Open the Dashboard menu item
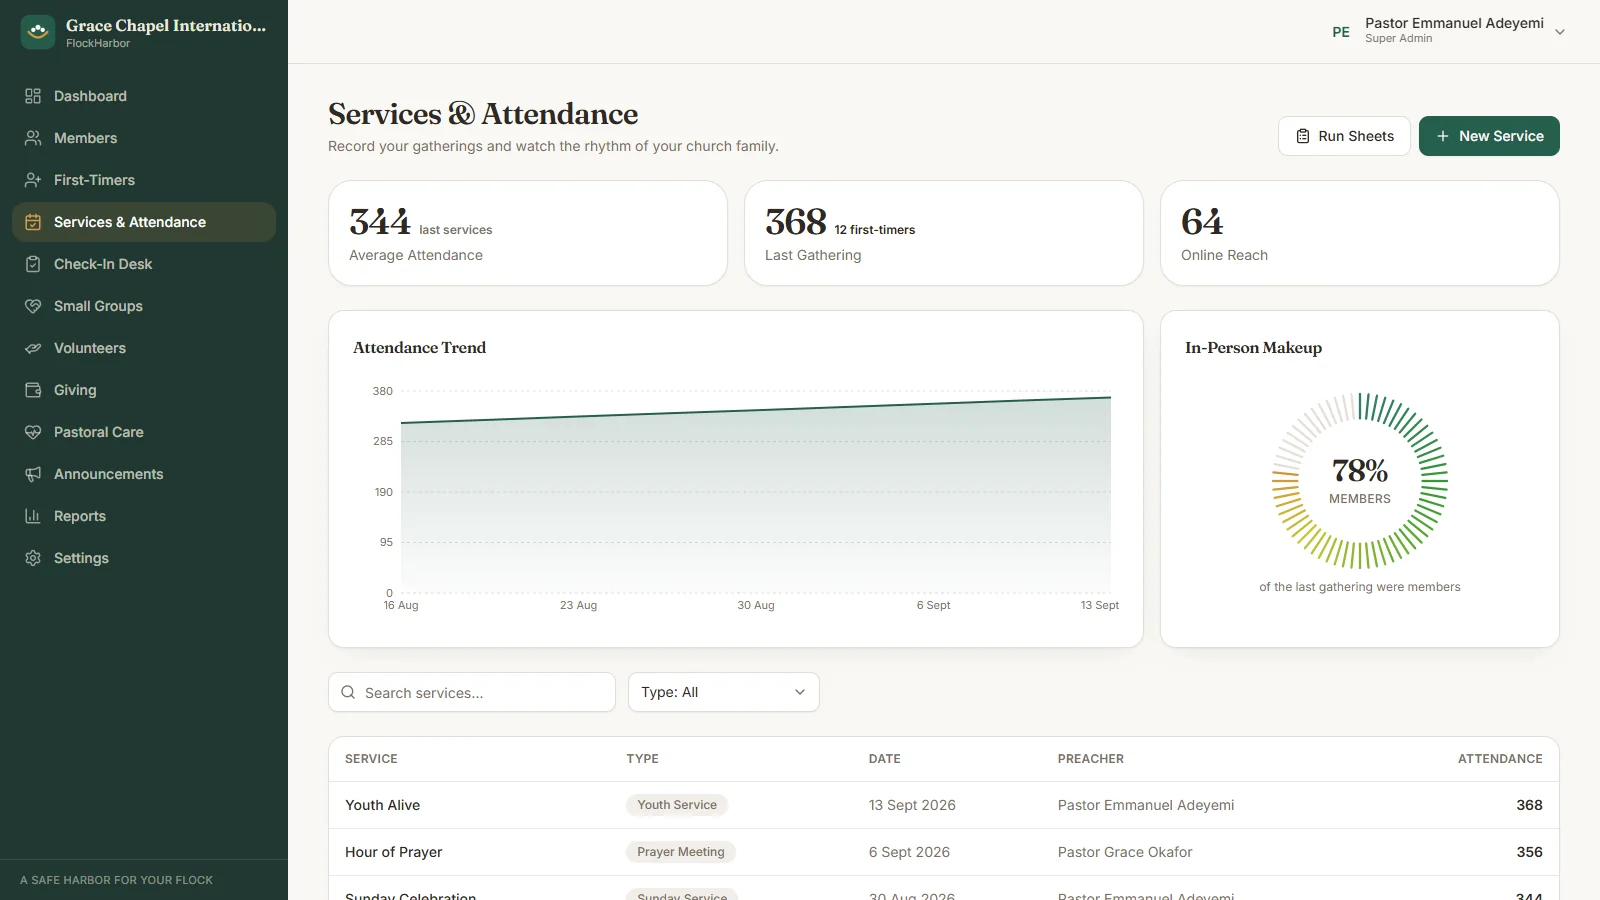Screen dimensions: 1600x900 tap(144, 96)
